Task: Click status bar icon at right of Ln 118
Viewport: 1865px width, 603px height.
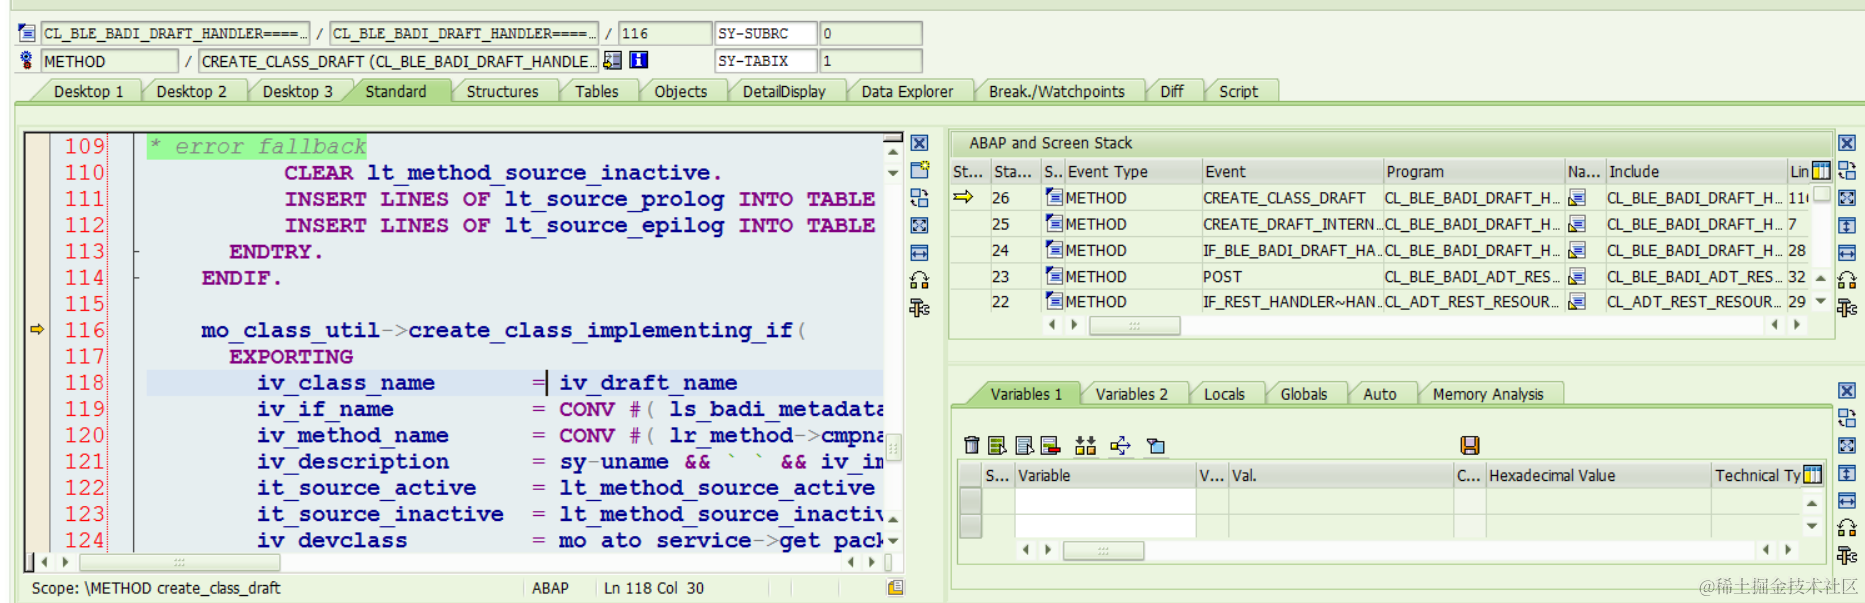Action: (x=895, y=588)
